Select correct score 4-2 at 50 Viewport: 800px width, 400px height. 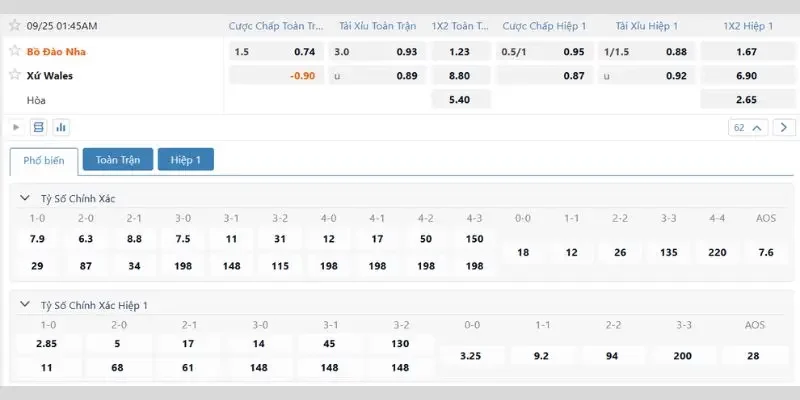pos(426,239)
